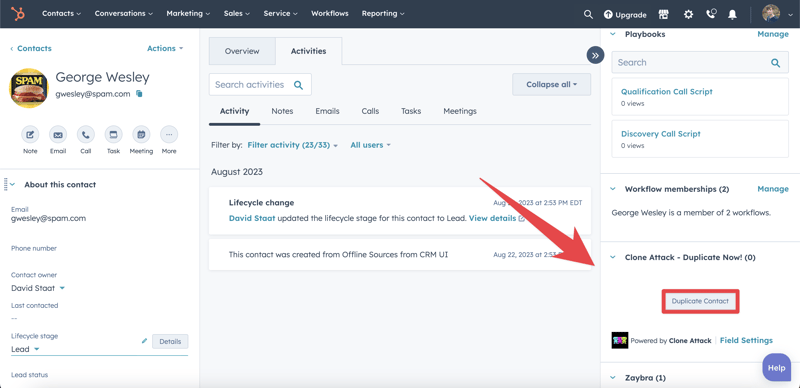Collapse the Workflow memberships section
Viewport: 800px width, 388px height.
[x=613, y=189]
